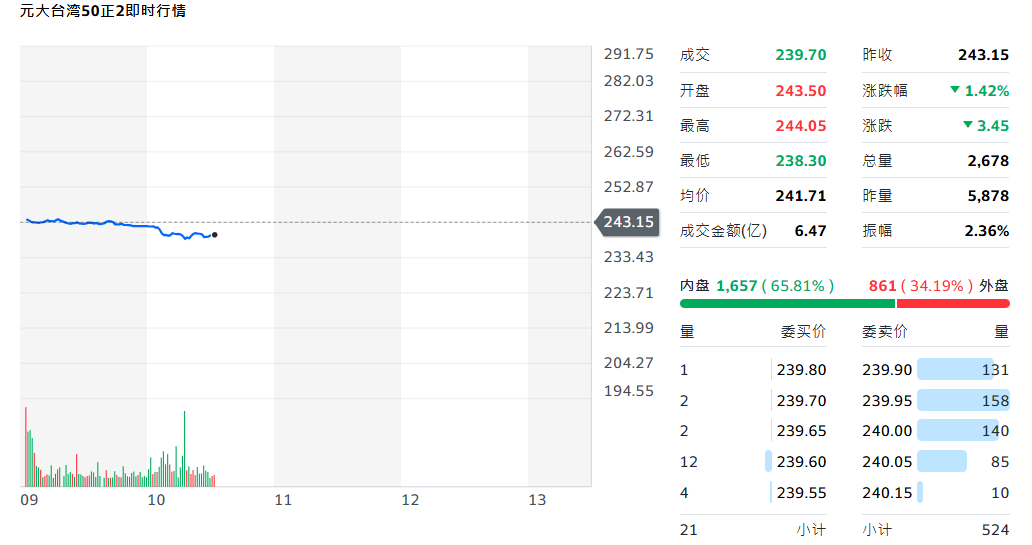Click the 委卖价 column header

(885, 331)
